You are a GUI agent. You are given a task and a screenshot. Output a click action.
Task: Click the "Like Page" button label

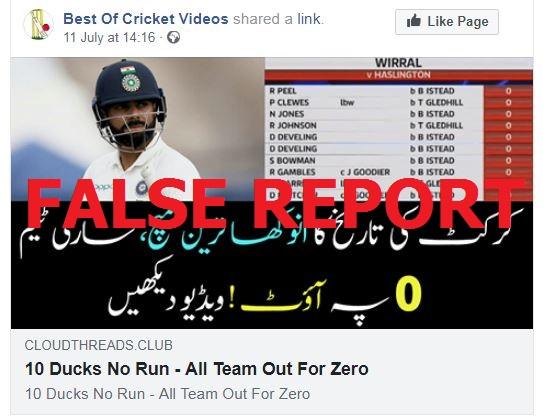tap(458, 21)
